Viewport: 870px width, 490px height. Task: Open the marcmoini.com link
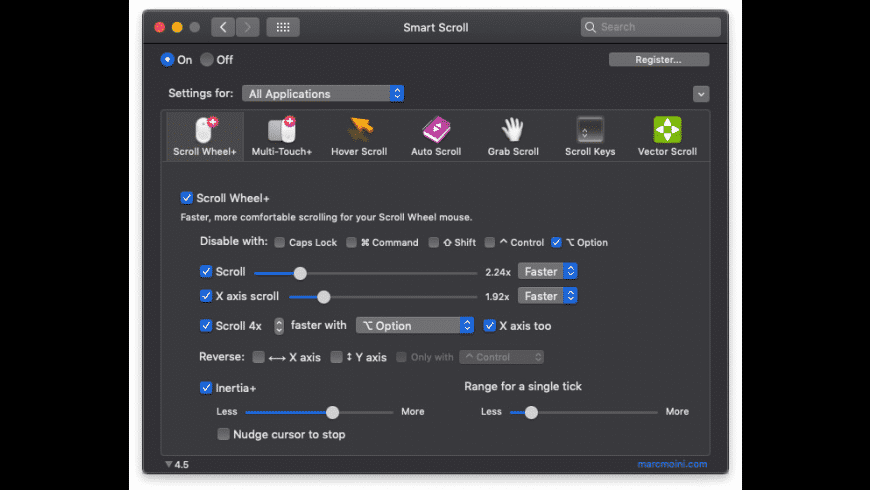pos(672,464)
